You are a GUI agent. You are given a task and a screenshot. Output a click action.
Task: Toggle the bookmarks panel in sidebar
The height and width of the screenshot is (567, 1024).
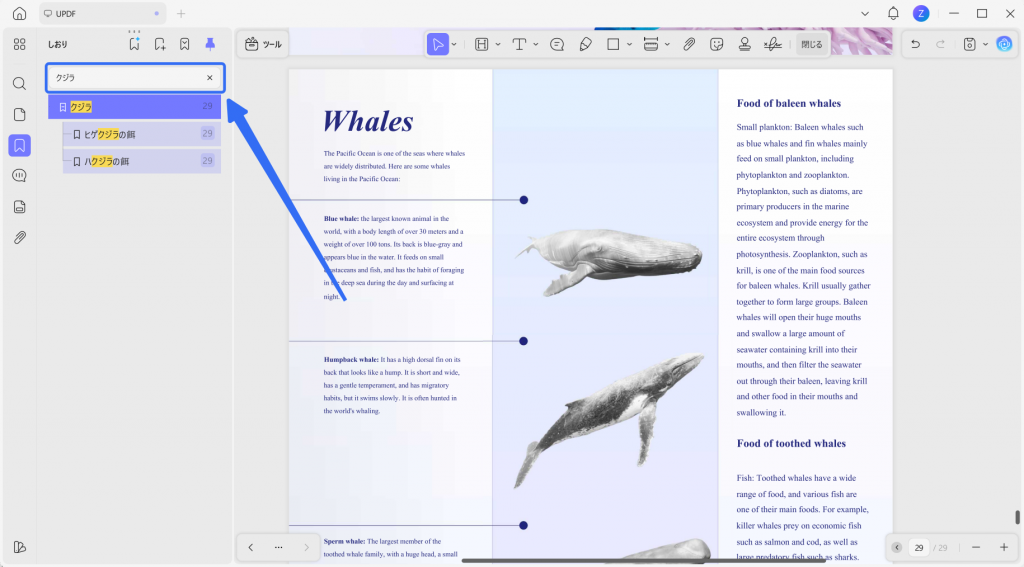(20, 145)
